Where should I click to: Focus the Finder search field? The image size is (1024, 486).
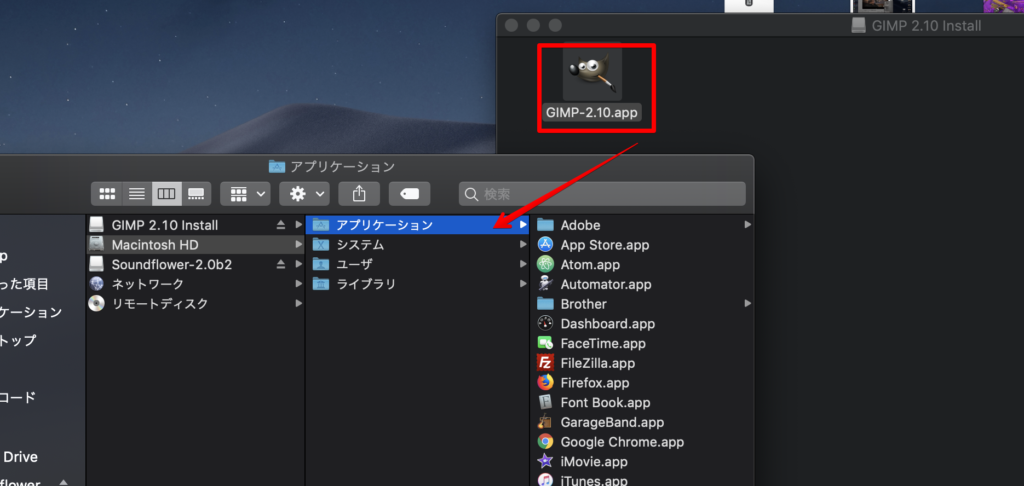602,194
